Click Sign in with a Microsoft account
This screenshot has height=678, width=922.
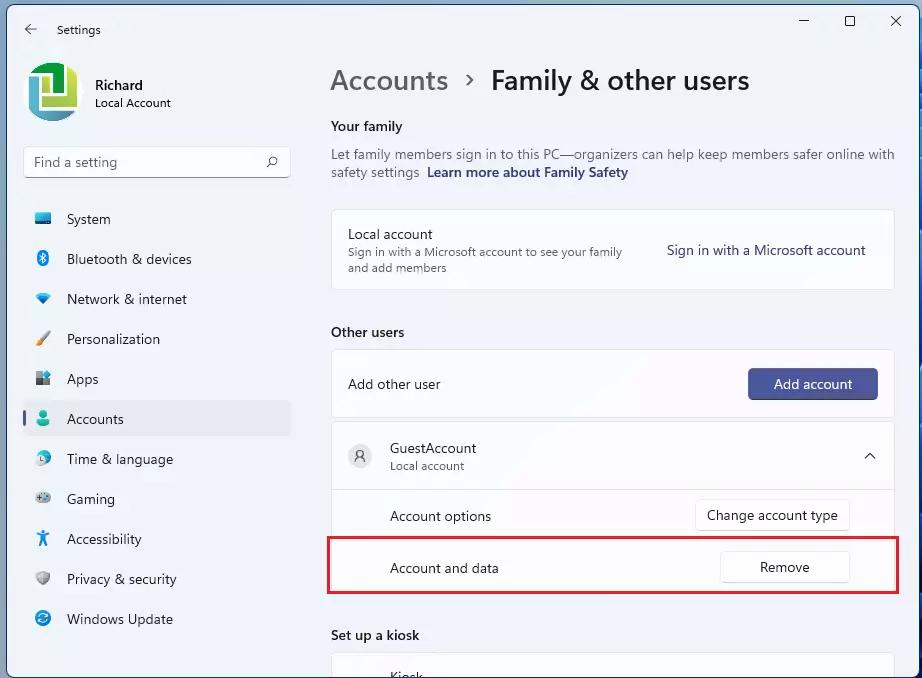click(766, 250)
